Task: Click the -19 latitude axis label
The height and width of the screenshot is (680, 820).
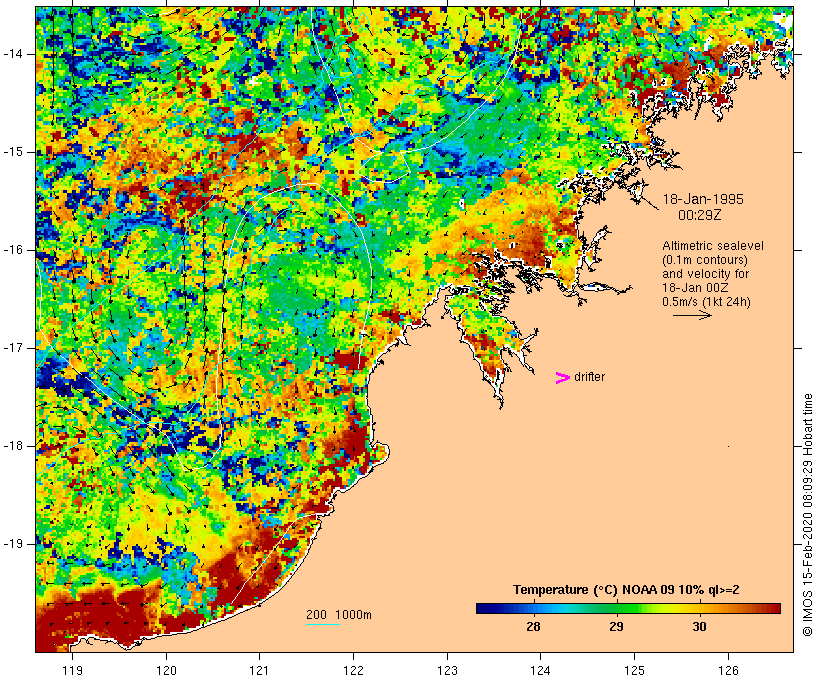Action: tap(13, 544)
